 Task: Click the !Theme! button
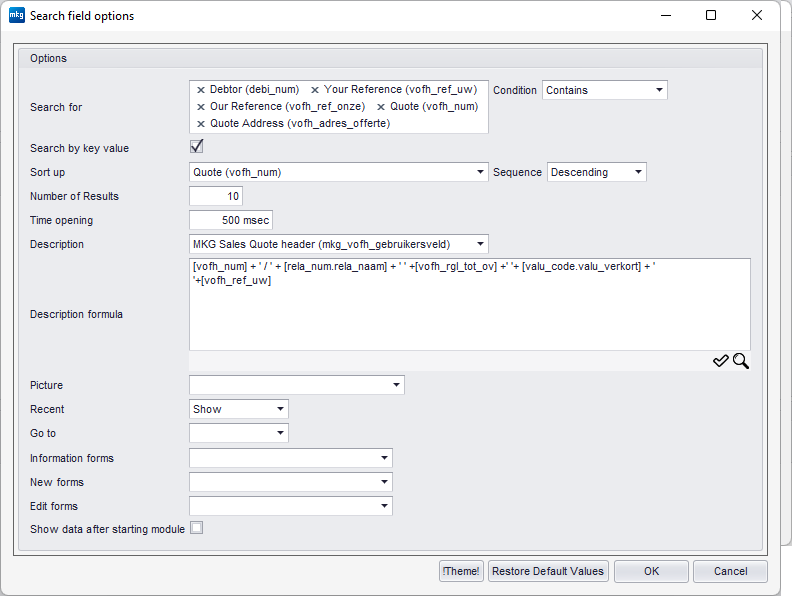[x=461, y=571]
